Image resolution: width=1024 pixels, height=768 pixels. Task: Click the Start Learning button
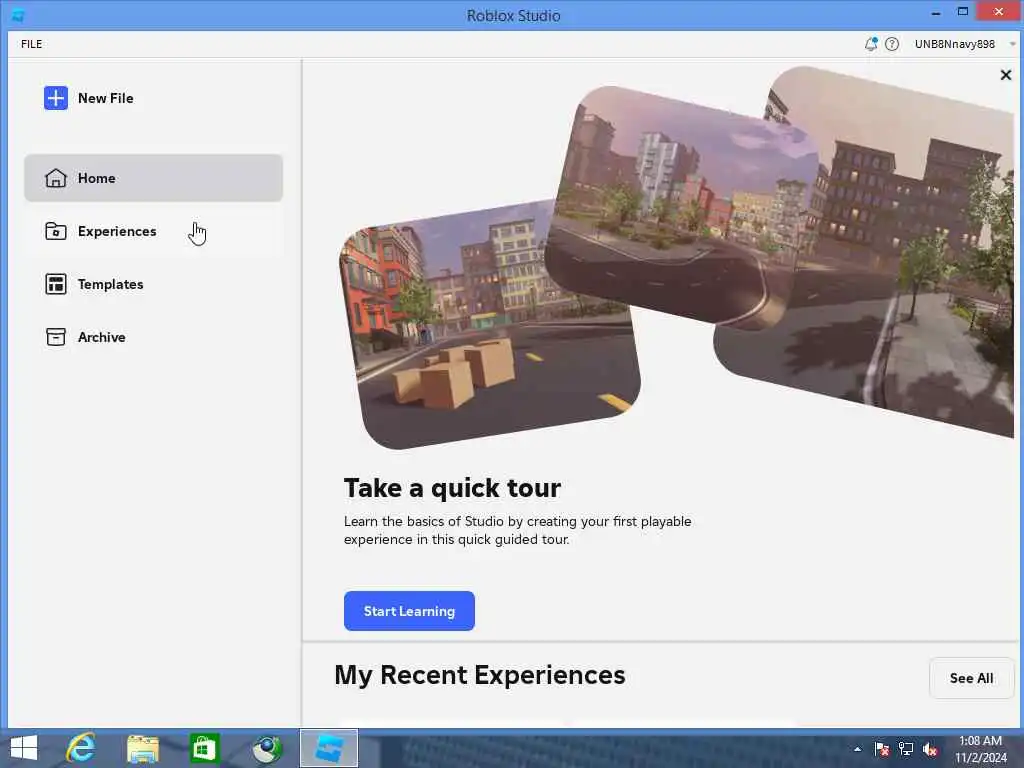tap(409, 611)
